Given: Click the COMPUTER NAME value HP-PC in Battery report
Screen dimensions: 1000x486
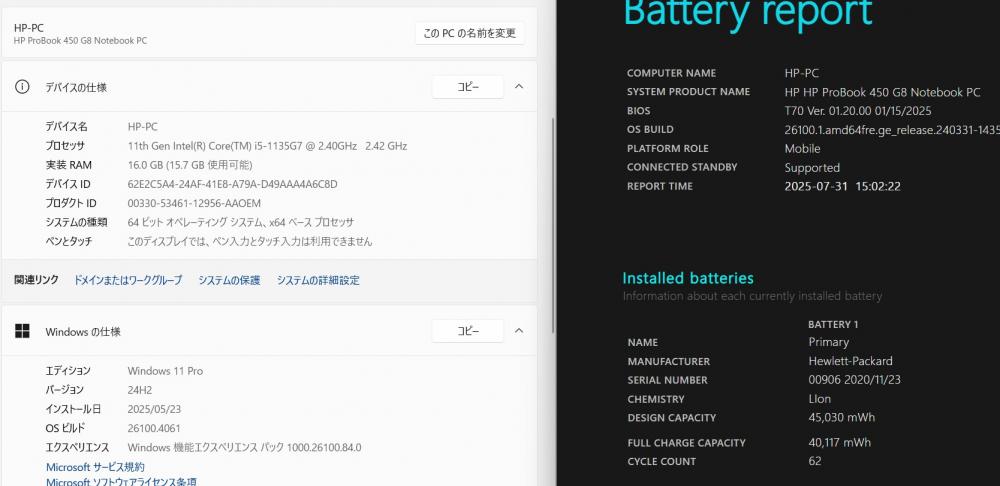Looking at the screenshot, I should [x=802, y=73].
